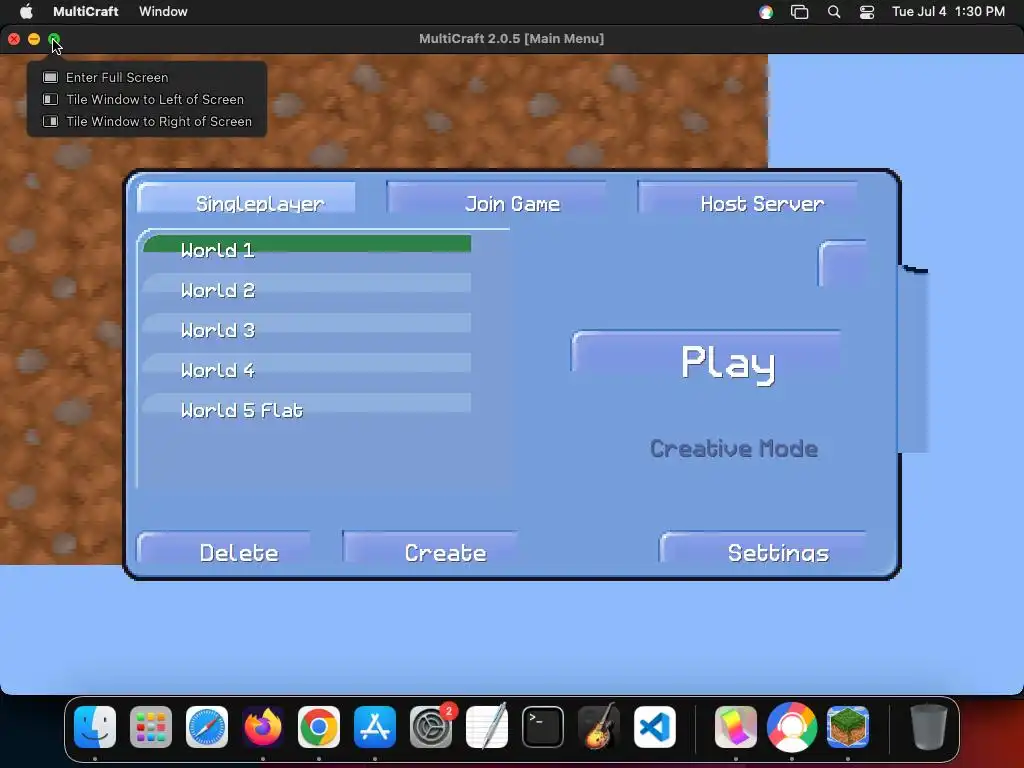The image size is (1024, 768).
Task: Click the green full screen window button
Action: coord(54,39)
